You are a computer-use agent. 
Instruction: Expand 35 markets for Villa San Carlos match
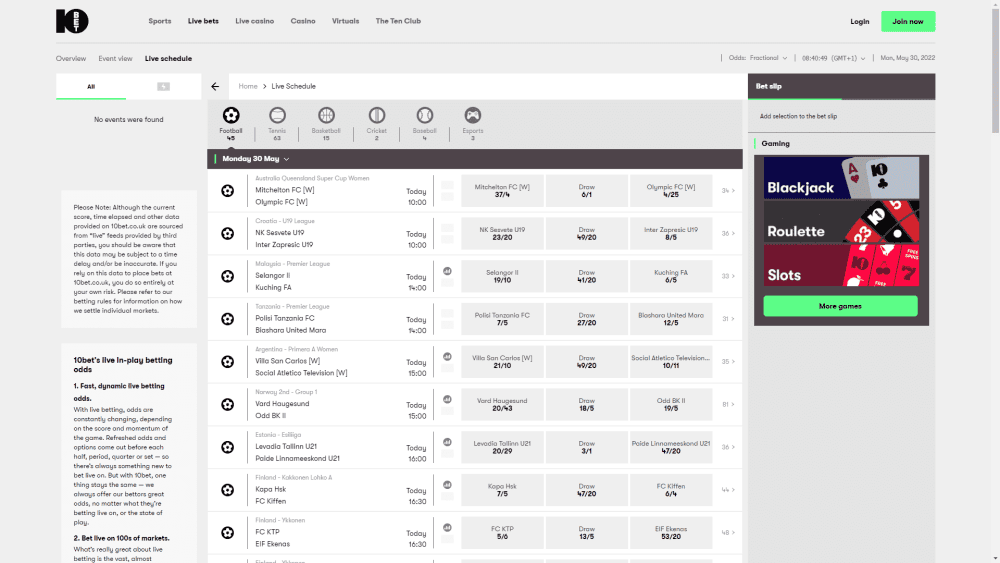point(728,362)
